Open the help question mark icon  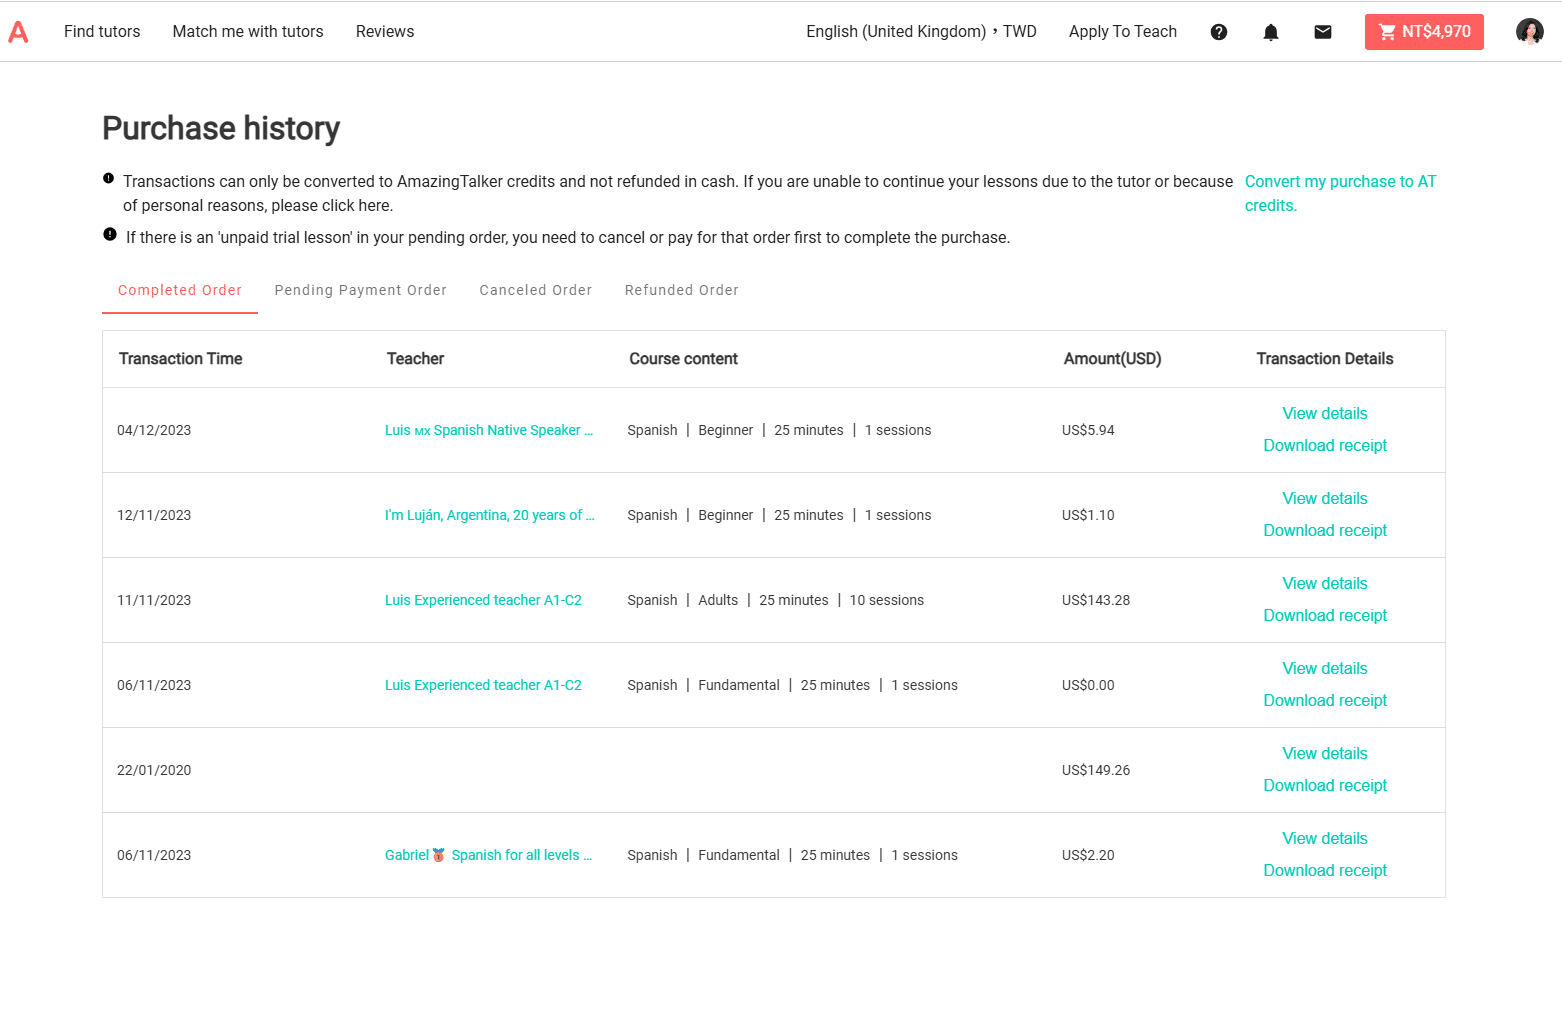click(x=1218, y=32)
